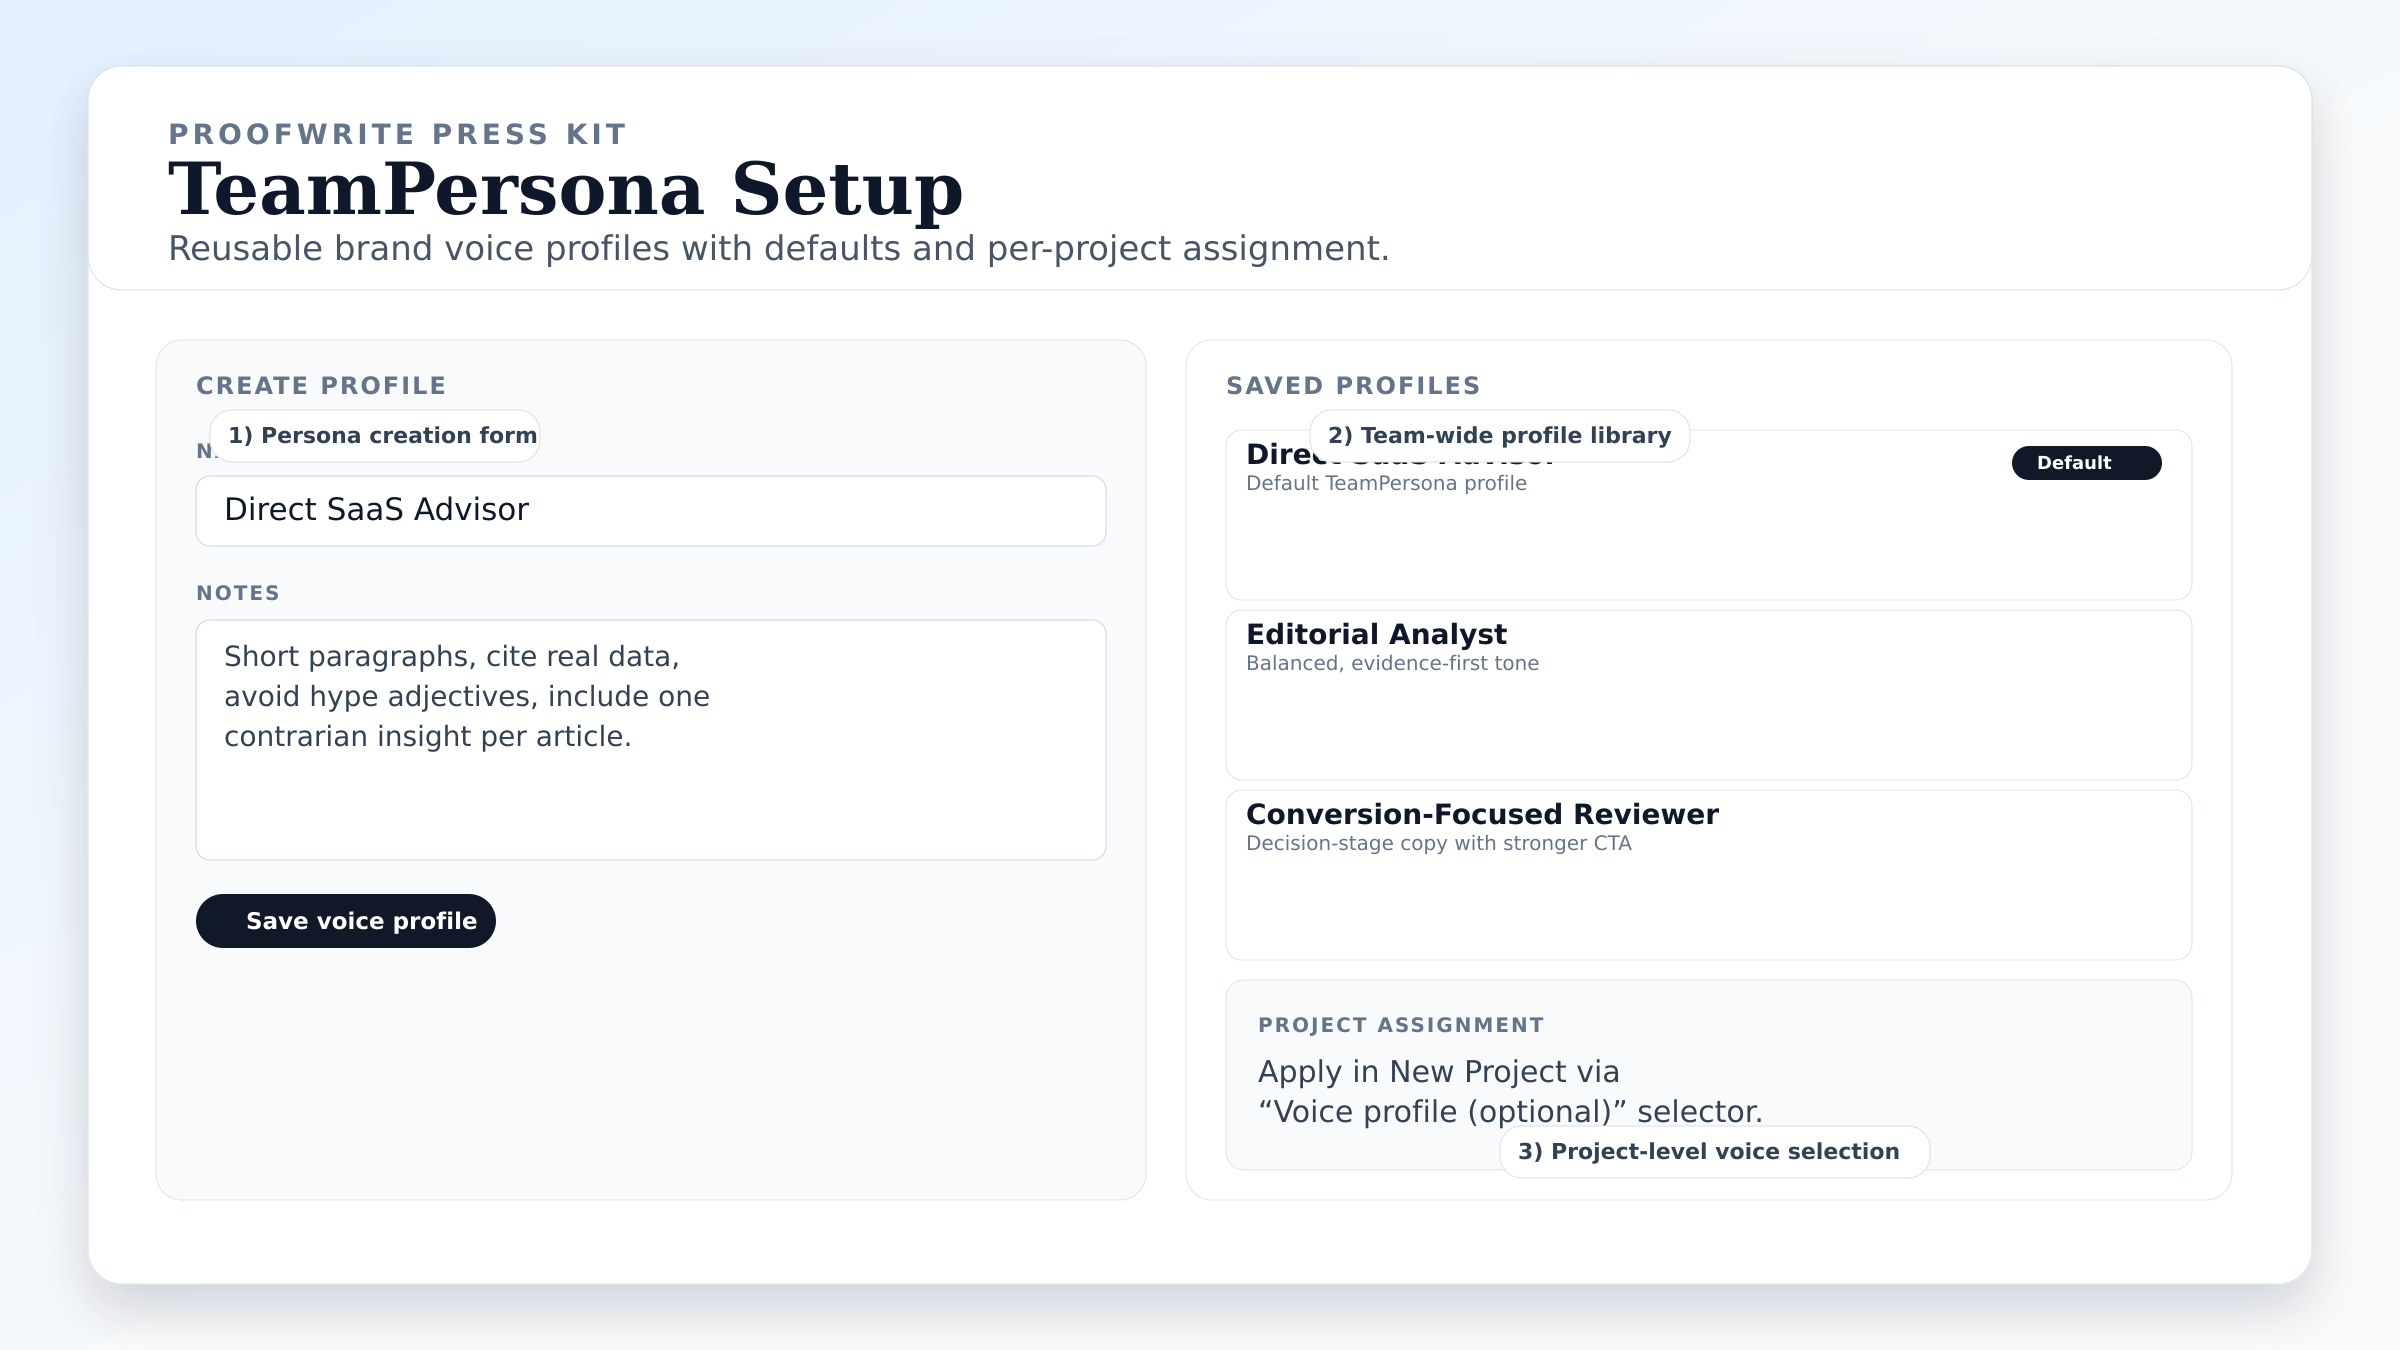Click the Default badge on first profile

pyautogui.click(x=2086, y=463)
